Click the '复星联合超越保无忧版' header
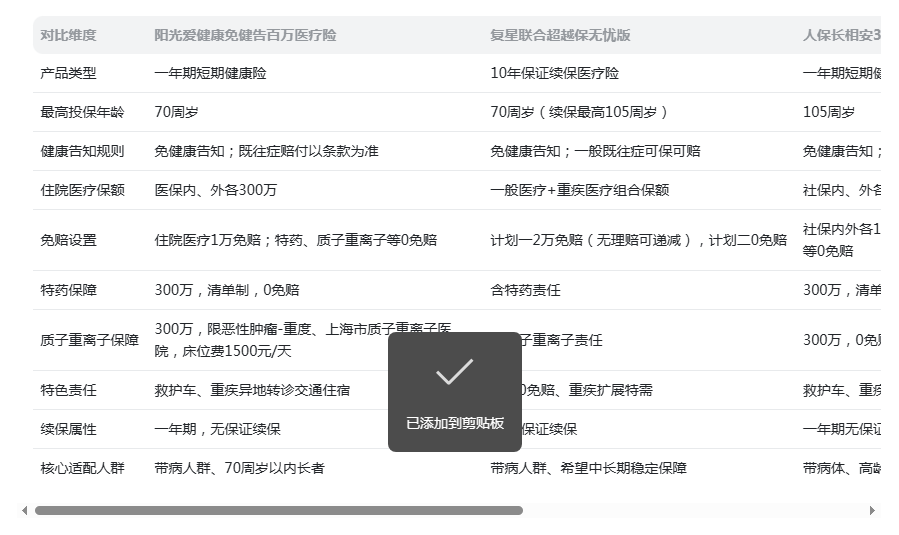 (x=560, y=35)
